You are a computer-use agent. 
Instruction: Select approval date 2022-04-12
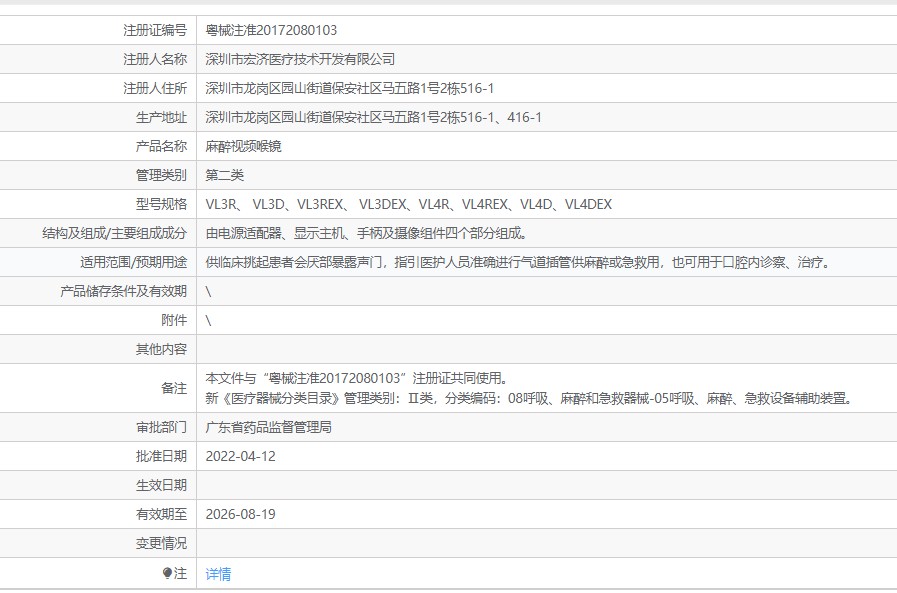(240, 456)
